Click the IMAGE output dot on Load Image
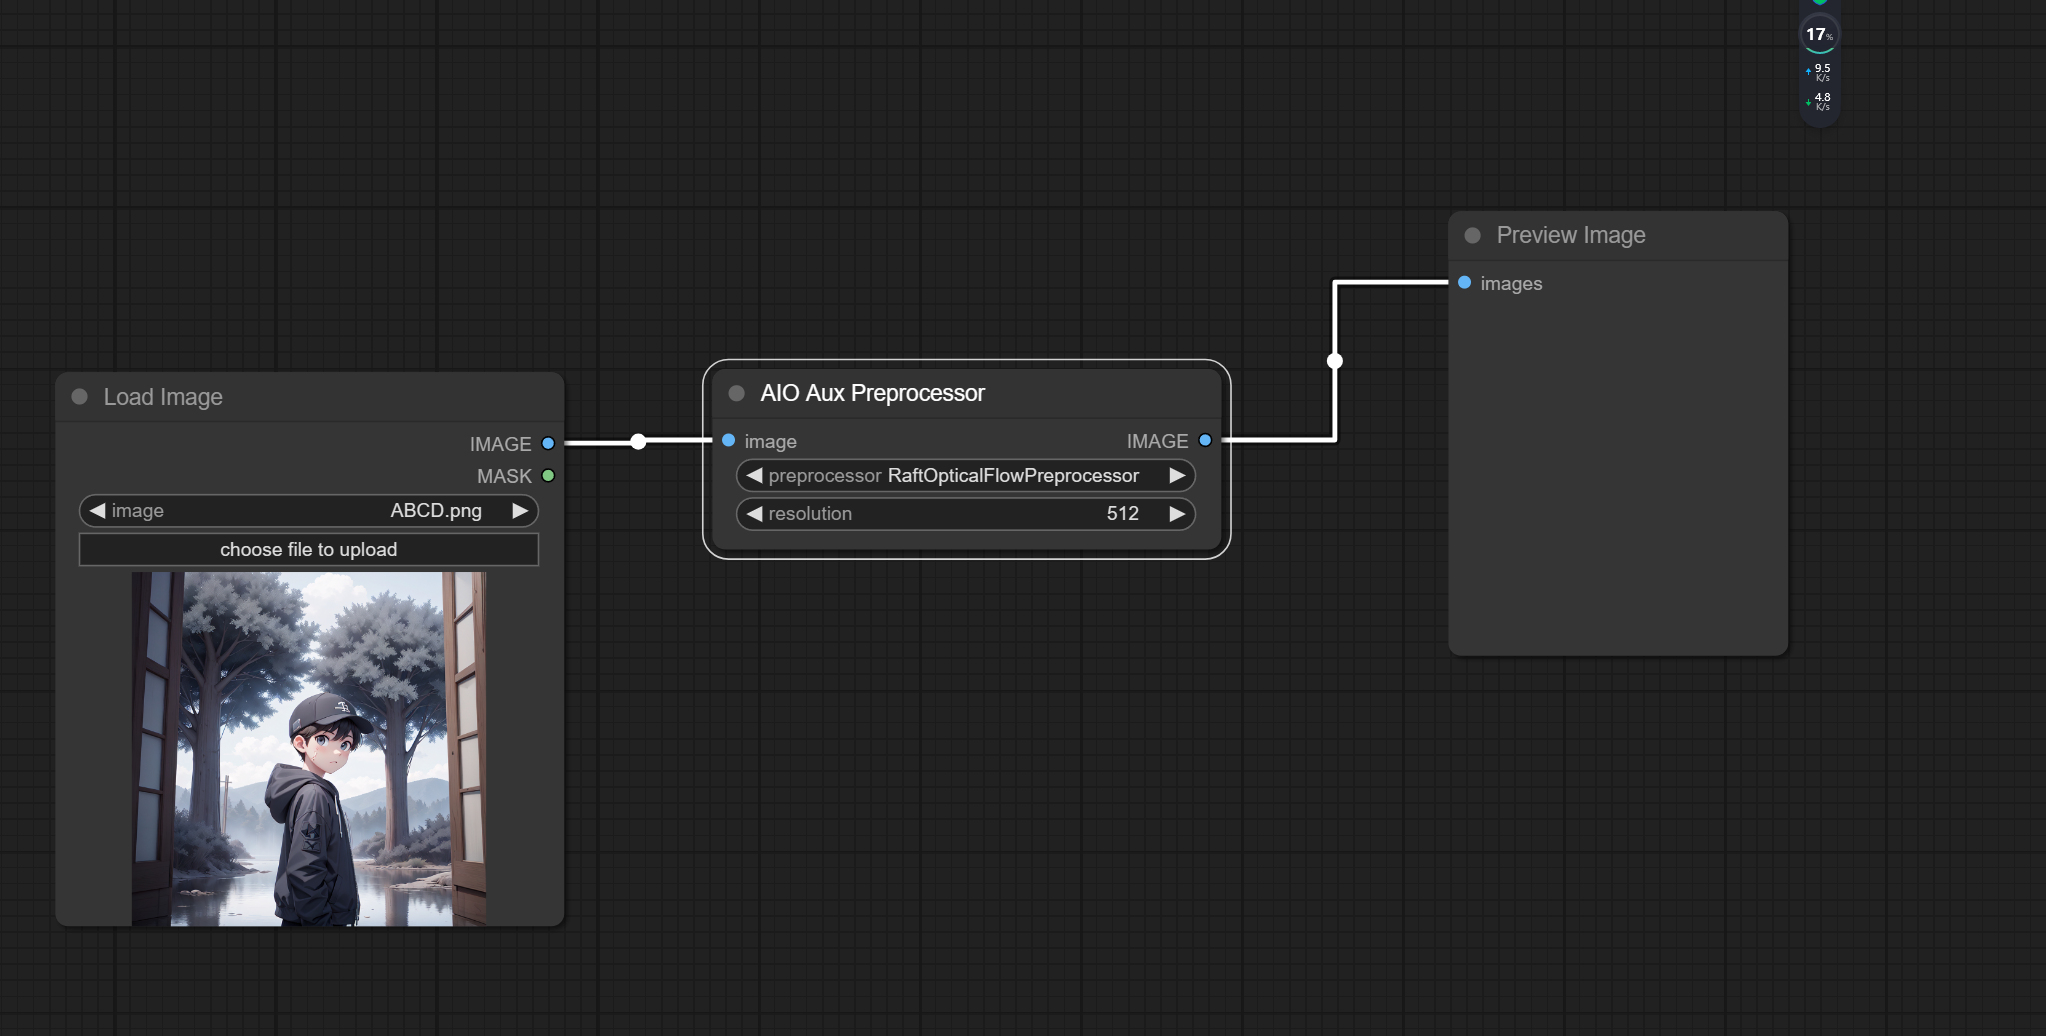The height and width of the screenshot is (1036, 2046). point(548,443)
